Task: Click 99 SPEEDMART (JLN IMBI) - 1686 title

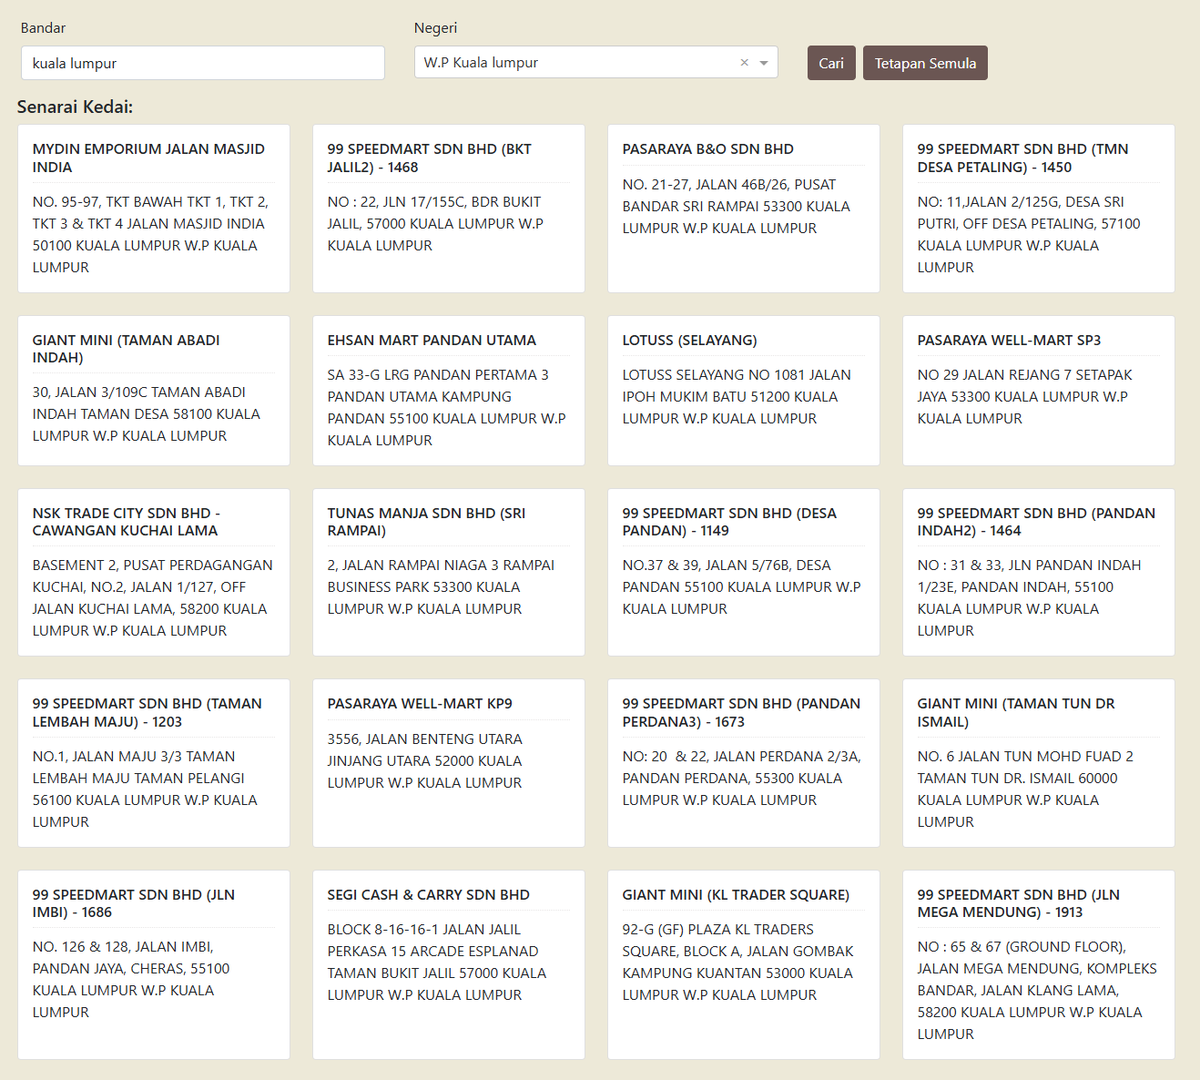Action: [133, 904]
